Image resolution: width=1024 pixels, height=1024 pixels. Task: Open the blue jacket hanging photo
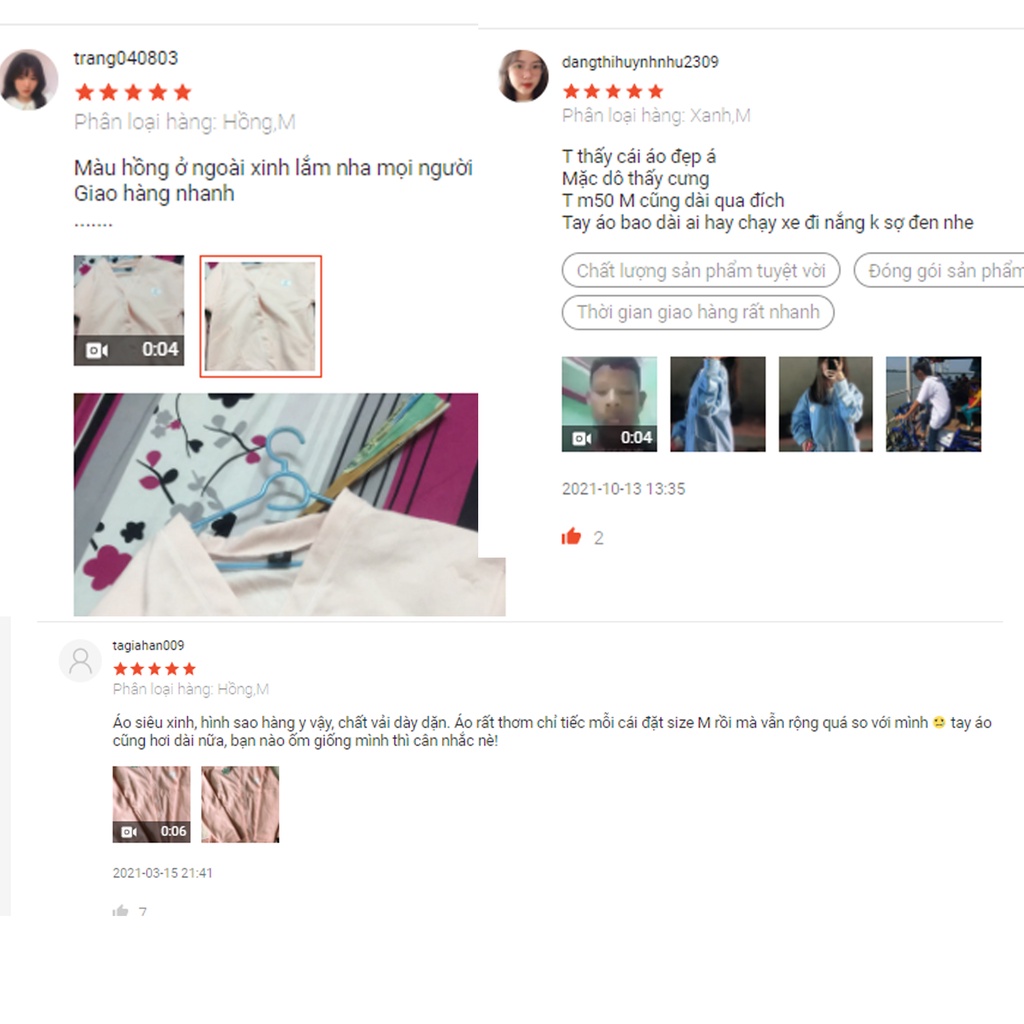[718, 404]
